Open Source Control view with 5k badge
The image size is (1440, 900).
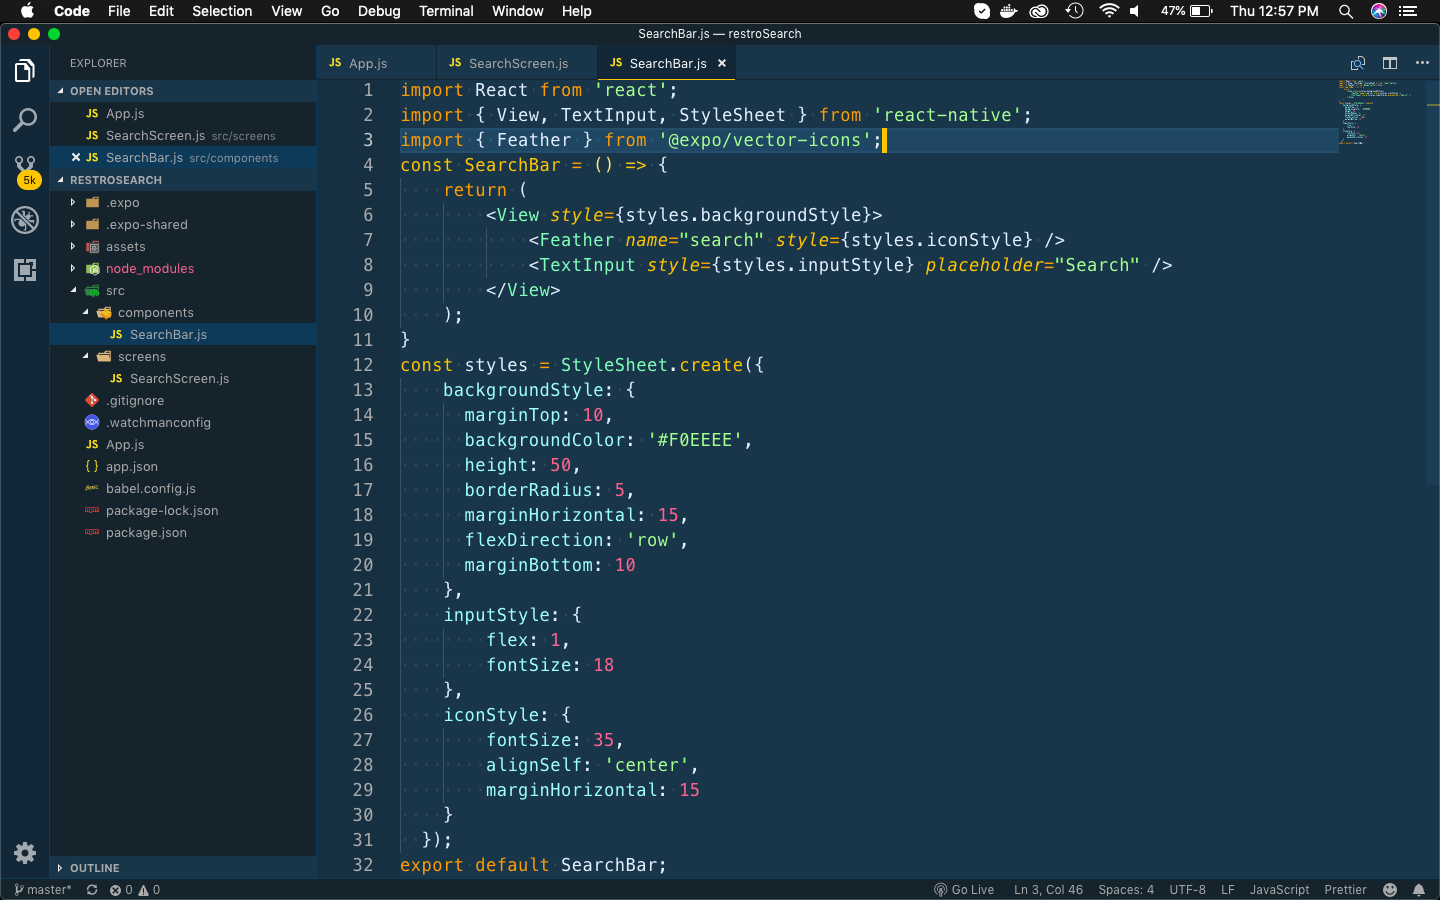tap(25, 170)
